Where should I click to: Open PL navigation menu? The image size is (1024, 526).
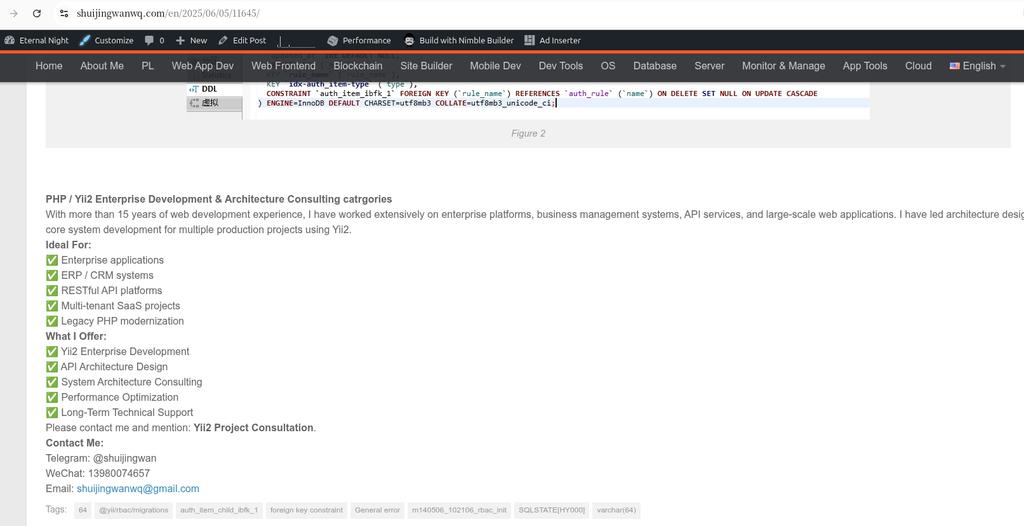[x=148, y=66]
